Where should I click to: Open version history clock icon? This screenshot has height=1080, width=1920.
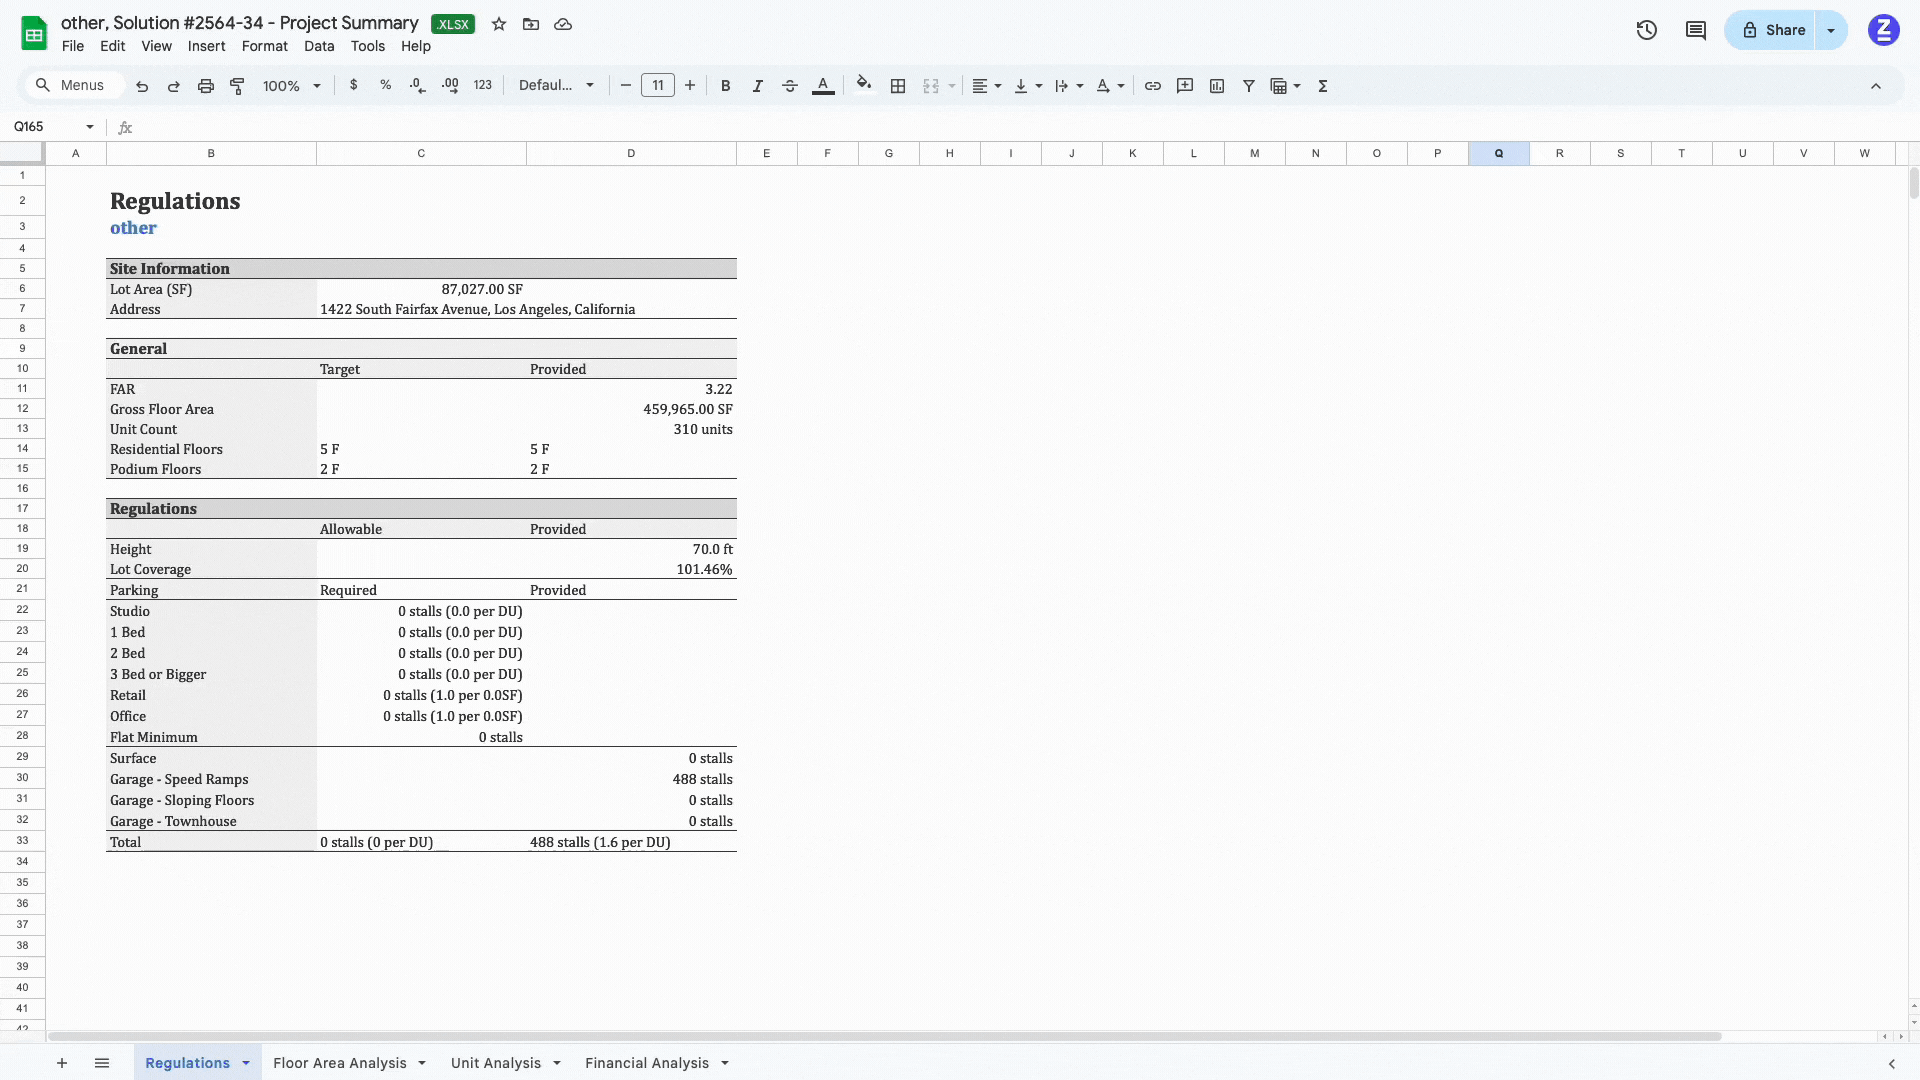tap(1647, 30)
